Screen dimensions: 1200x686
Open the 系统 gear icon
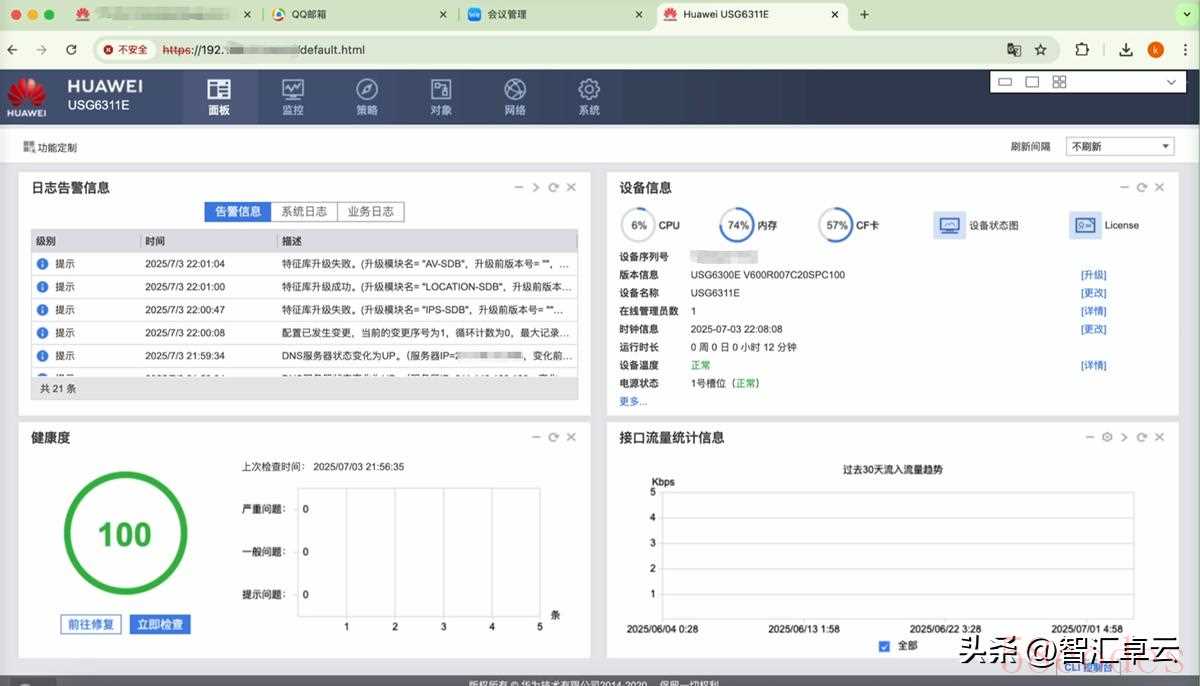pos(589,96)
